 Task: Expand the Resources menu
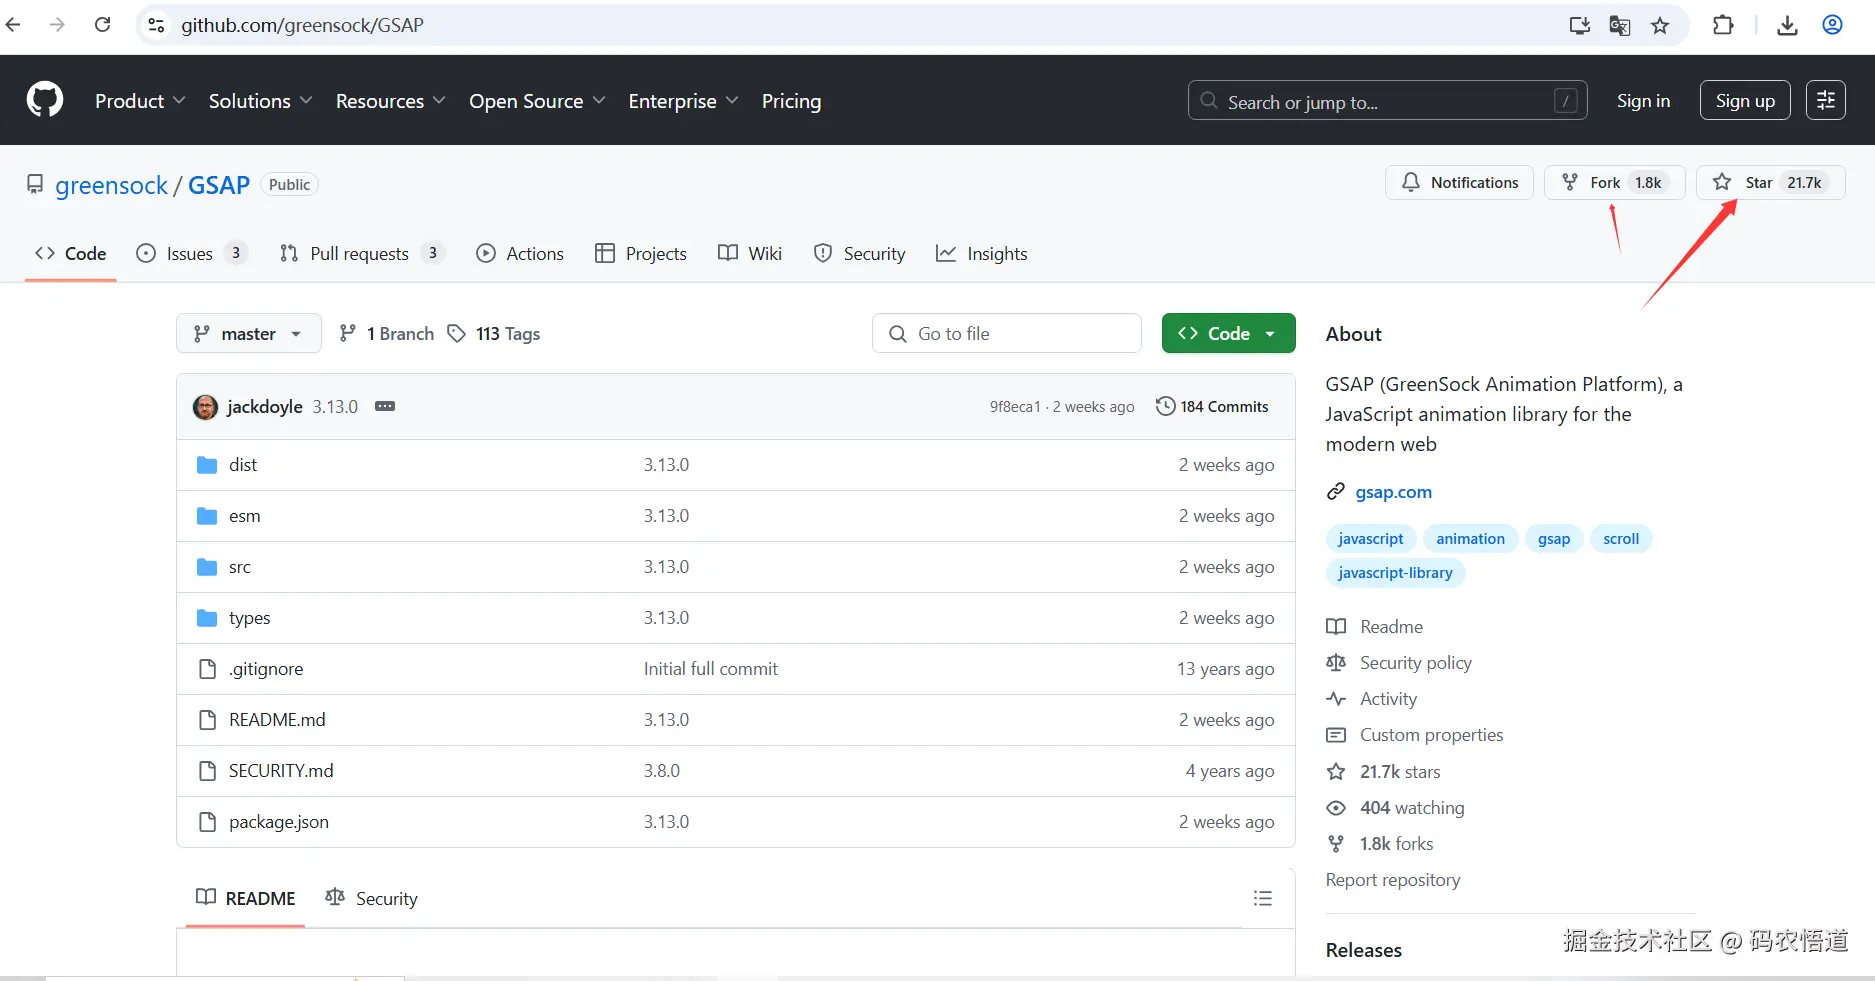(x=390, y=101)
